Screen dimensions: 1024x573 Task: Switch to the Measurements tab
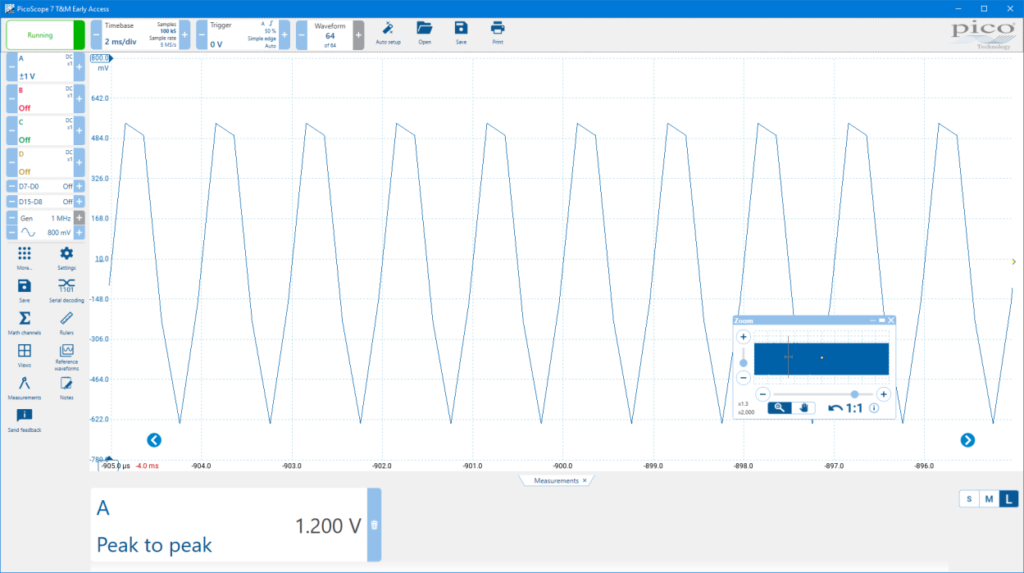click(x=556, y=481)
